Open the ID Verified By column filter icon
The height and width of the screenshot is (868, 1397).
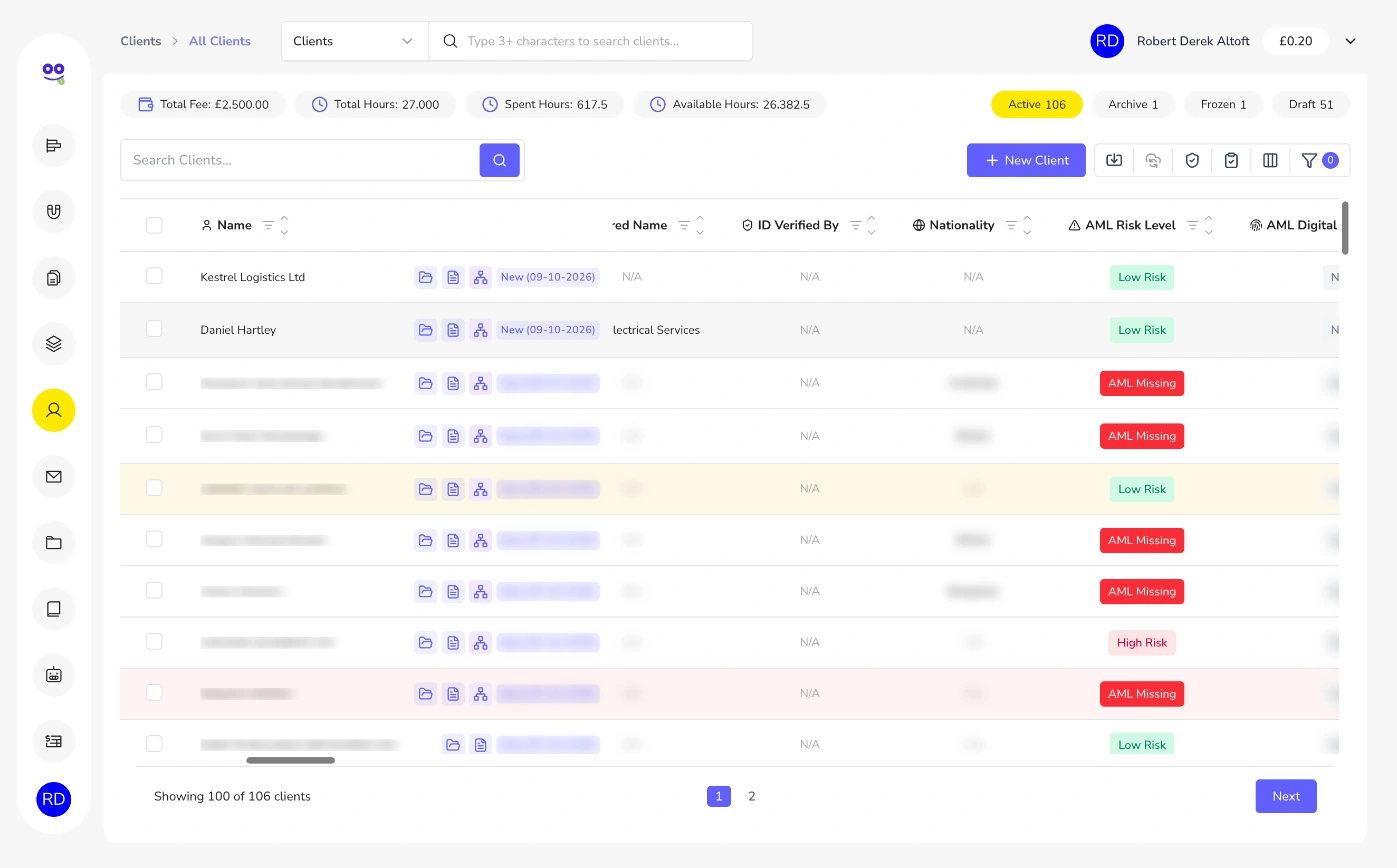(x=856, y=225)
